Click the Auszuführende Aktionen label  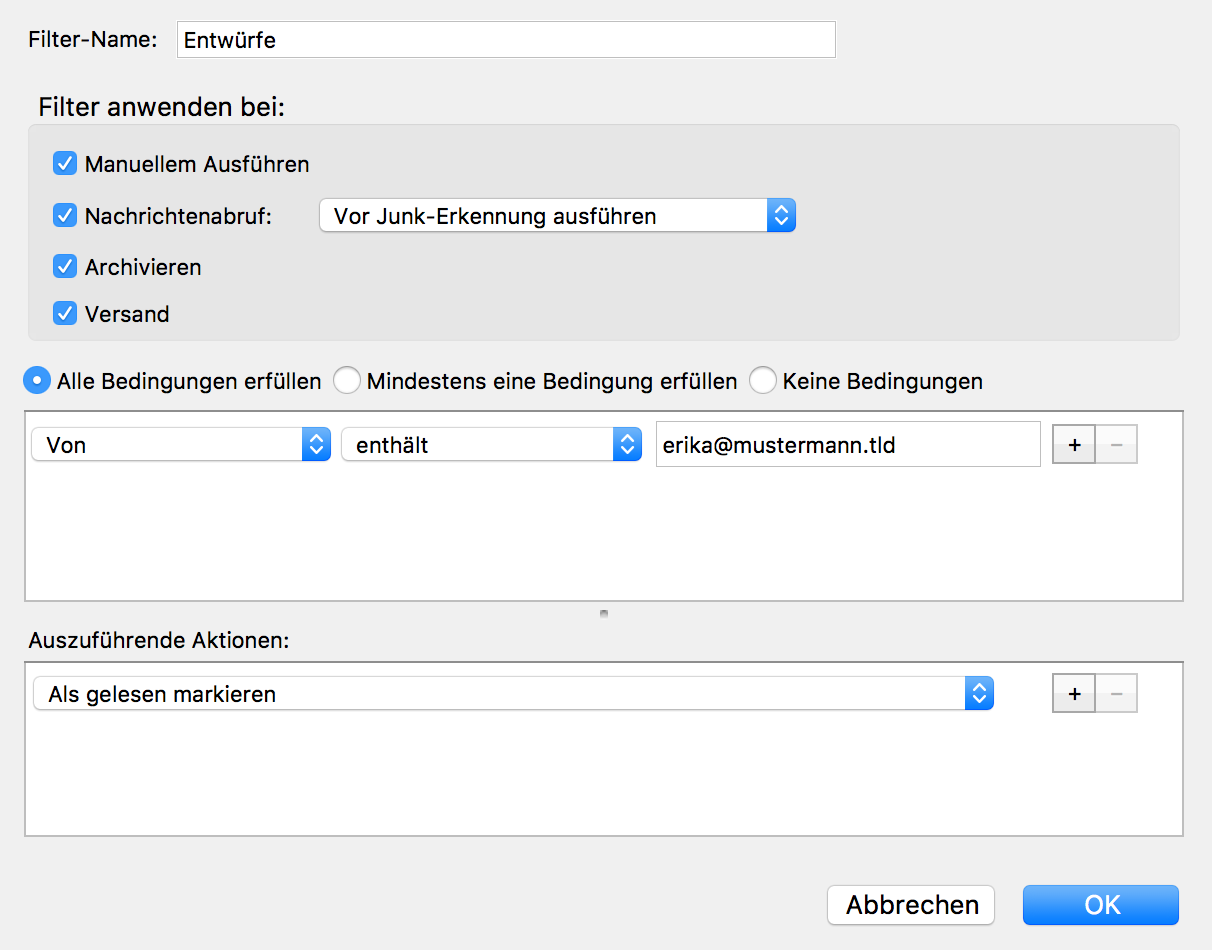point(159,640)
